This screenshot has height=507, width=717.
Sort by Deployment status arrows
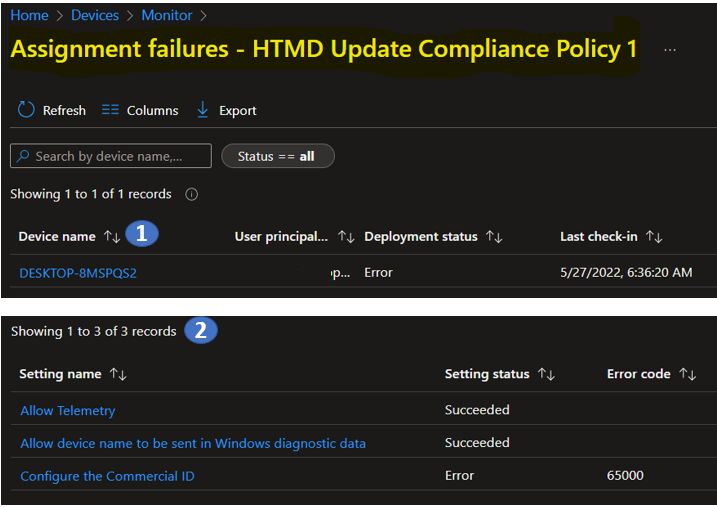click(x=494, y=236)
